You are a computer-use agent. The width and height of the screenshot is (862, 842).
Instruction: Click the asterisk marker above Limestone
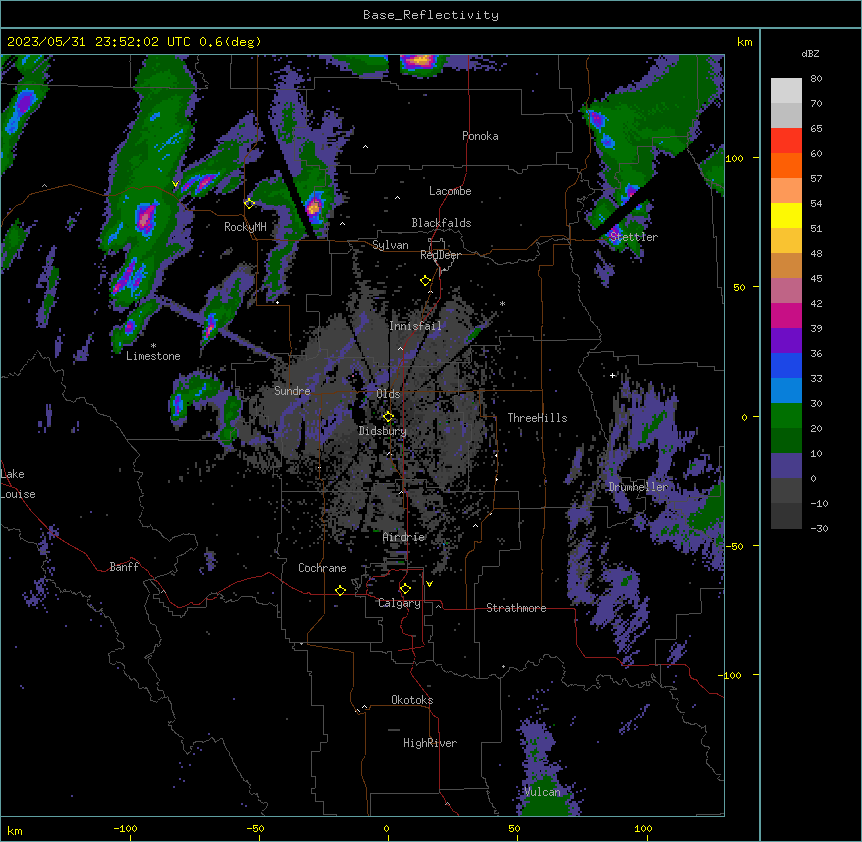point(153,346)
